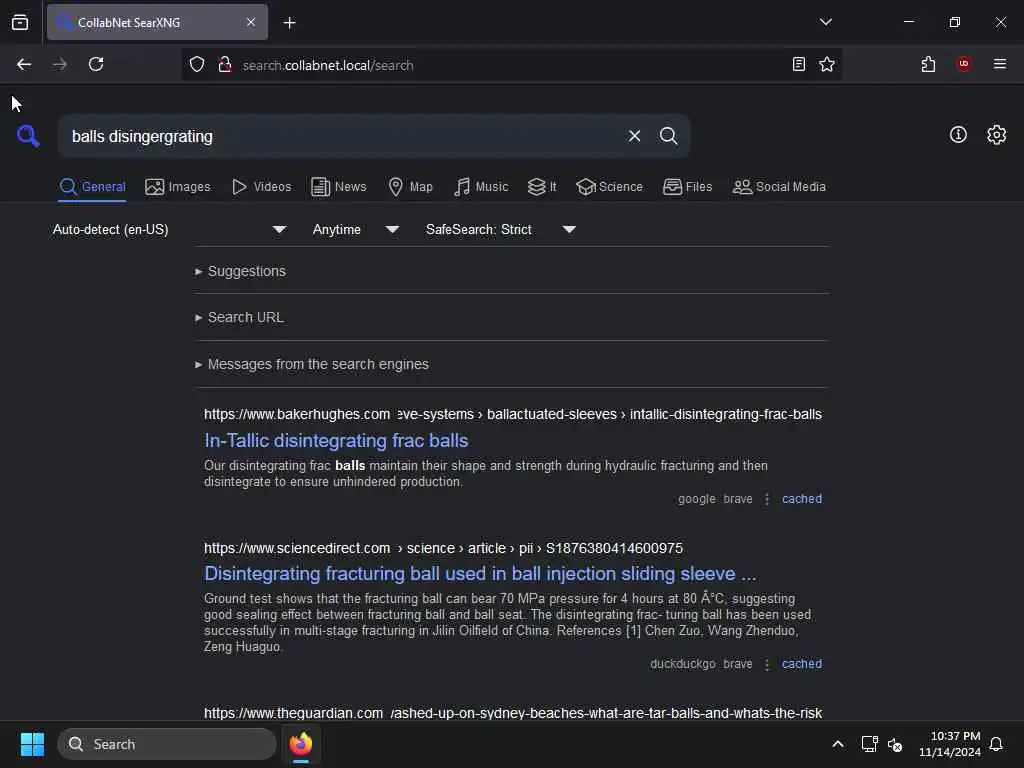Click the sciencedirect.com result URL

(443, 548)
